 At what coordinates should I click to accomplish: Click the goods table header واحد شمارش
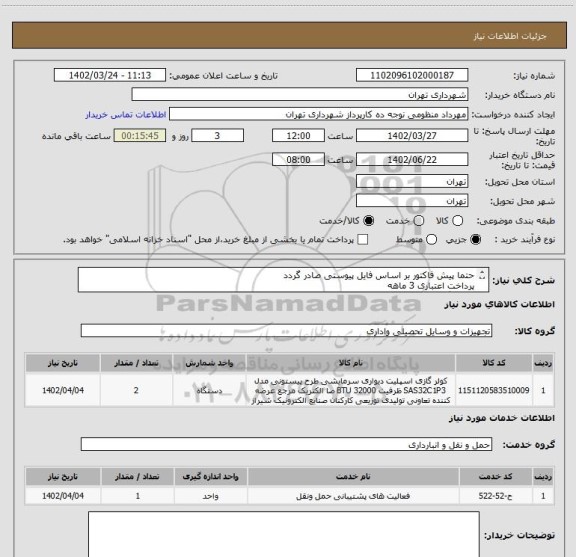coord(209,363)
